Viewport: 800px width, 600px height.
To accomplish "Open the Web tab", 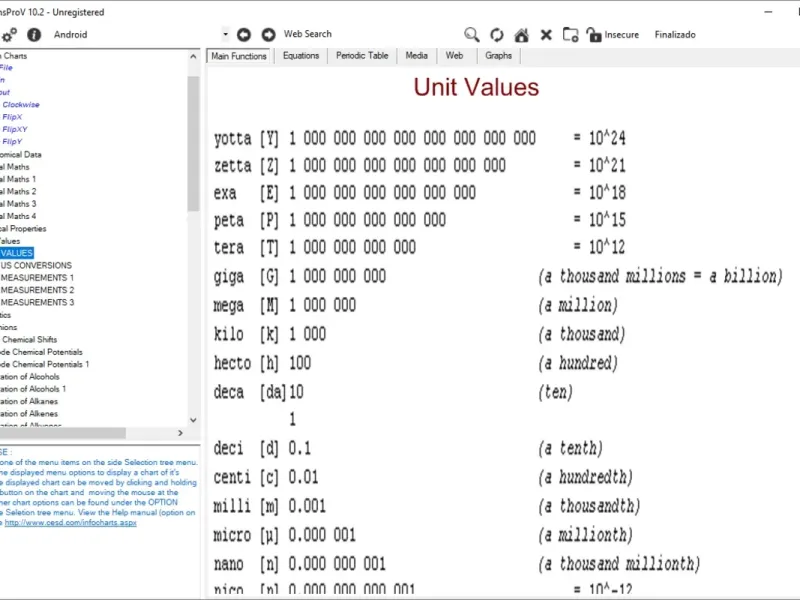I will pos(454,56).
